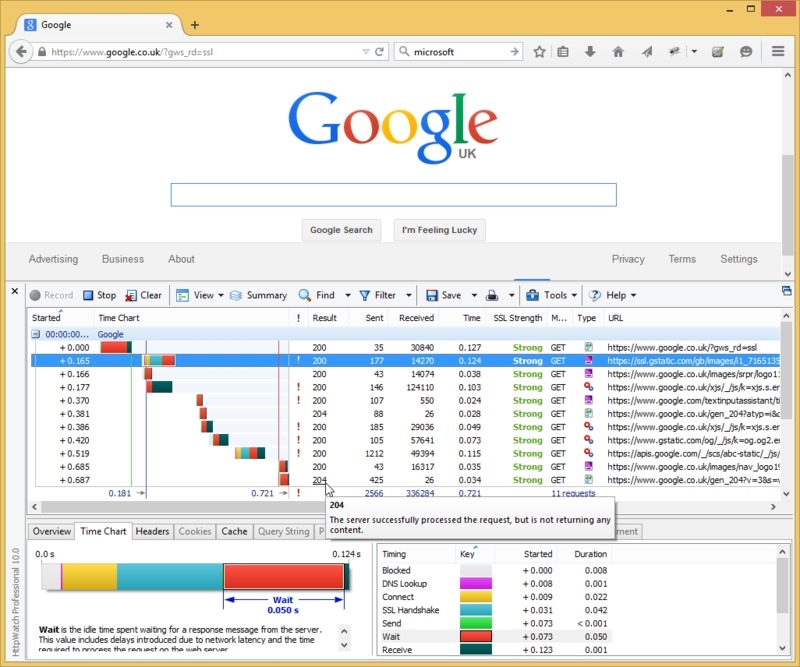The width and height of the screenshot is (800, 667).
Task: Clear the captured requests in HttpWatch
Action: 143,295
